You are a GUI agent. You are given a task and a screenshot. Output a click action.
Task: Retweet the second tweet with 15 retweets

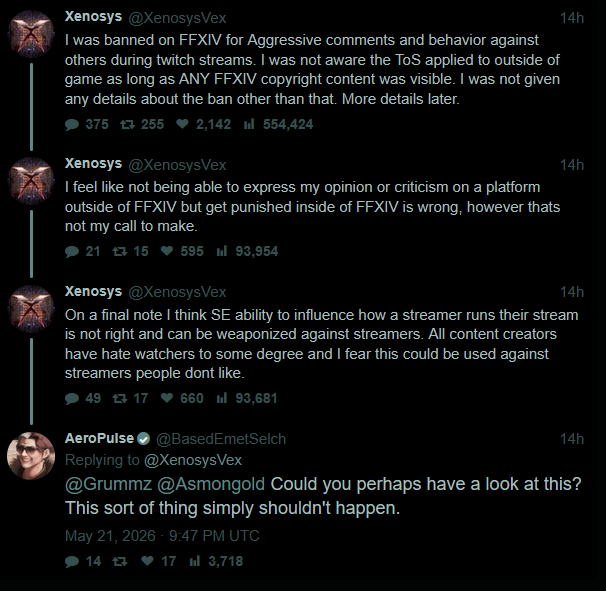[x=119, y=252]
